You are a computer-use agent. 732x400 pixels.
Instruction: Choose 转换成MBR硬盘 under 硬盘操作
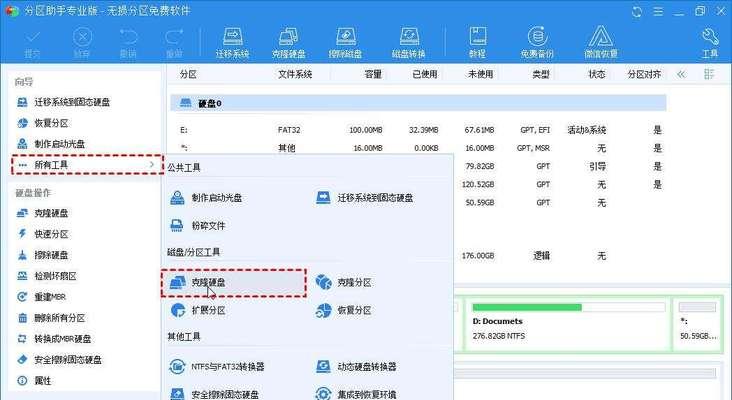[x=54, y=339]
